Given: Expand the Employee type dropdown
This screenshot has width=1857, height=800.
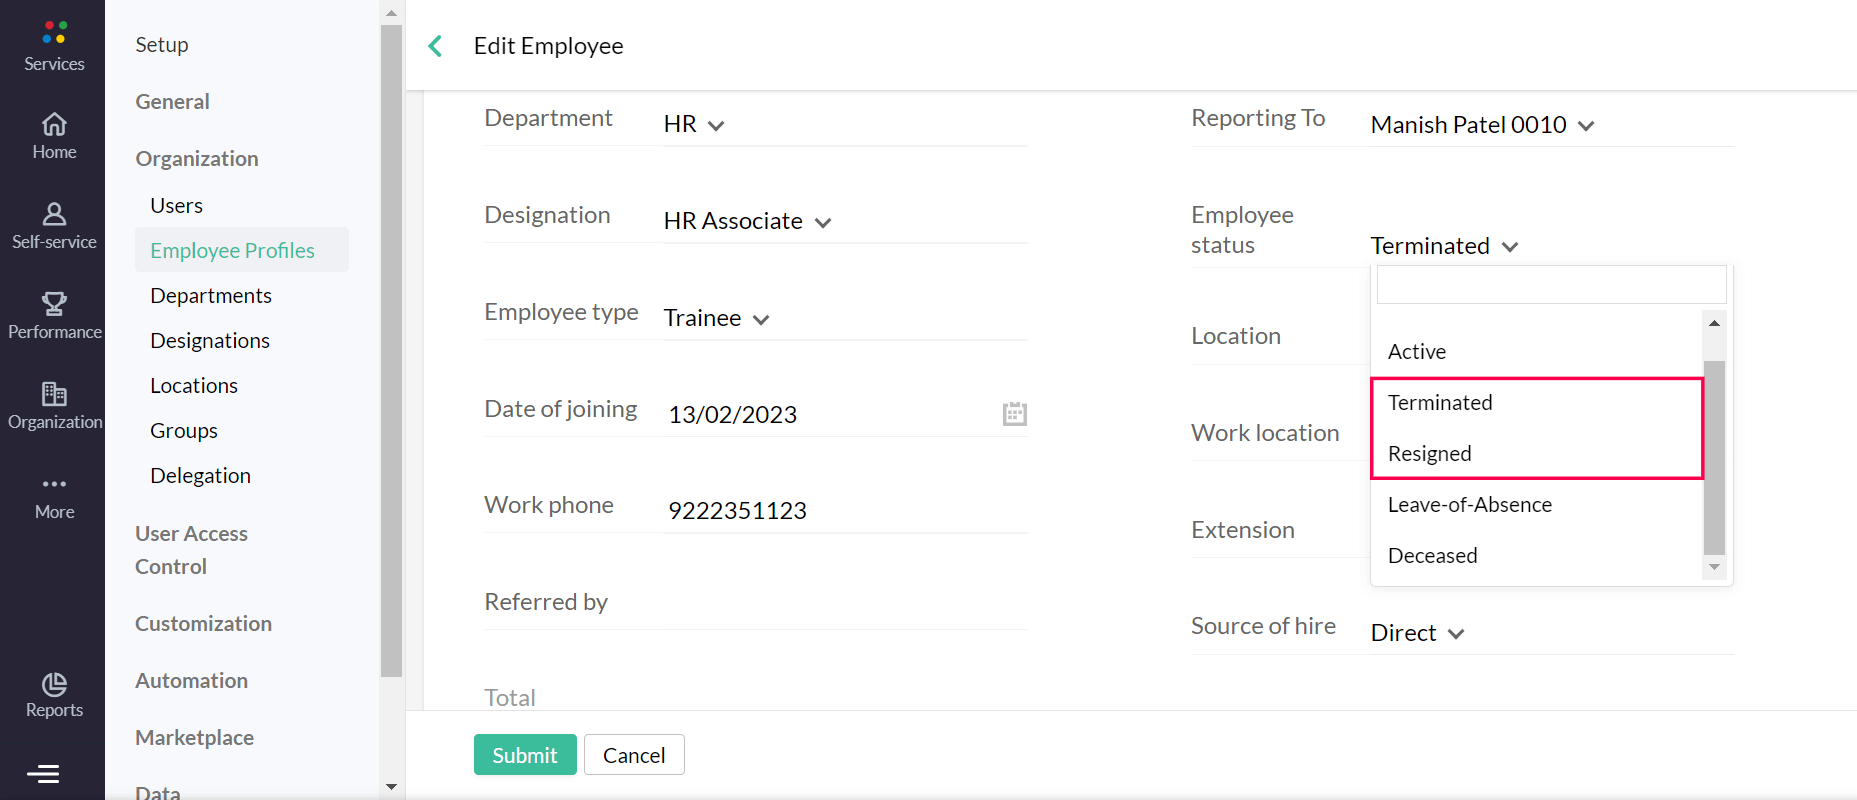Looking at the screenshot, I should click(716, 319).
